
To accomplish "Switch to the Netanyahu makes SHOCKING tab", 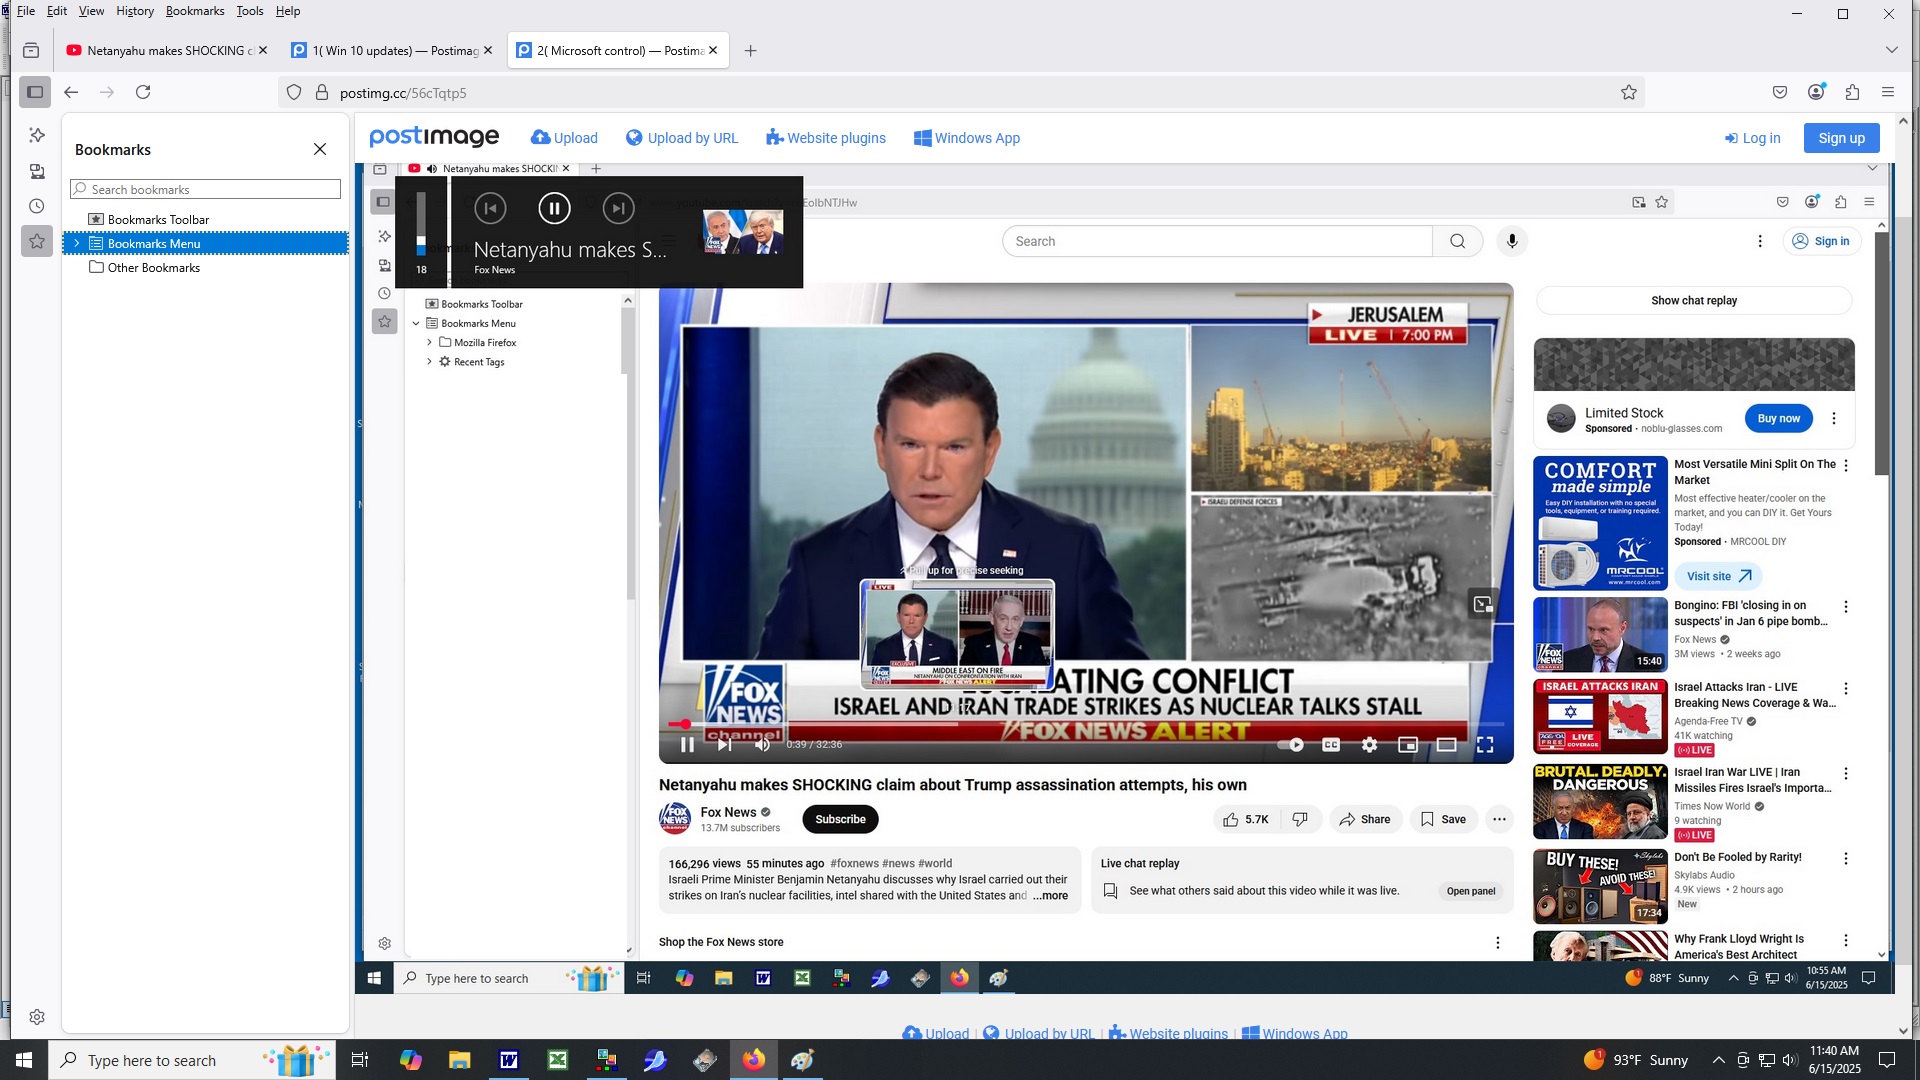I will [160, 50].
